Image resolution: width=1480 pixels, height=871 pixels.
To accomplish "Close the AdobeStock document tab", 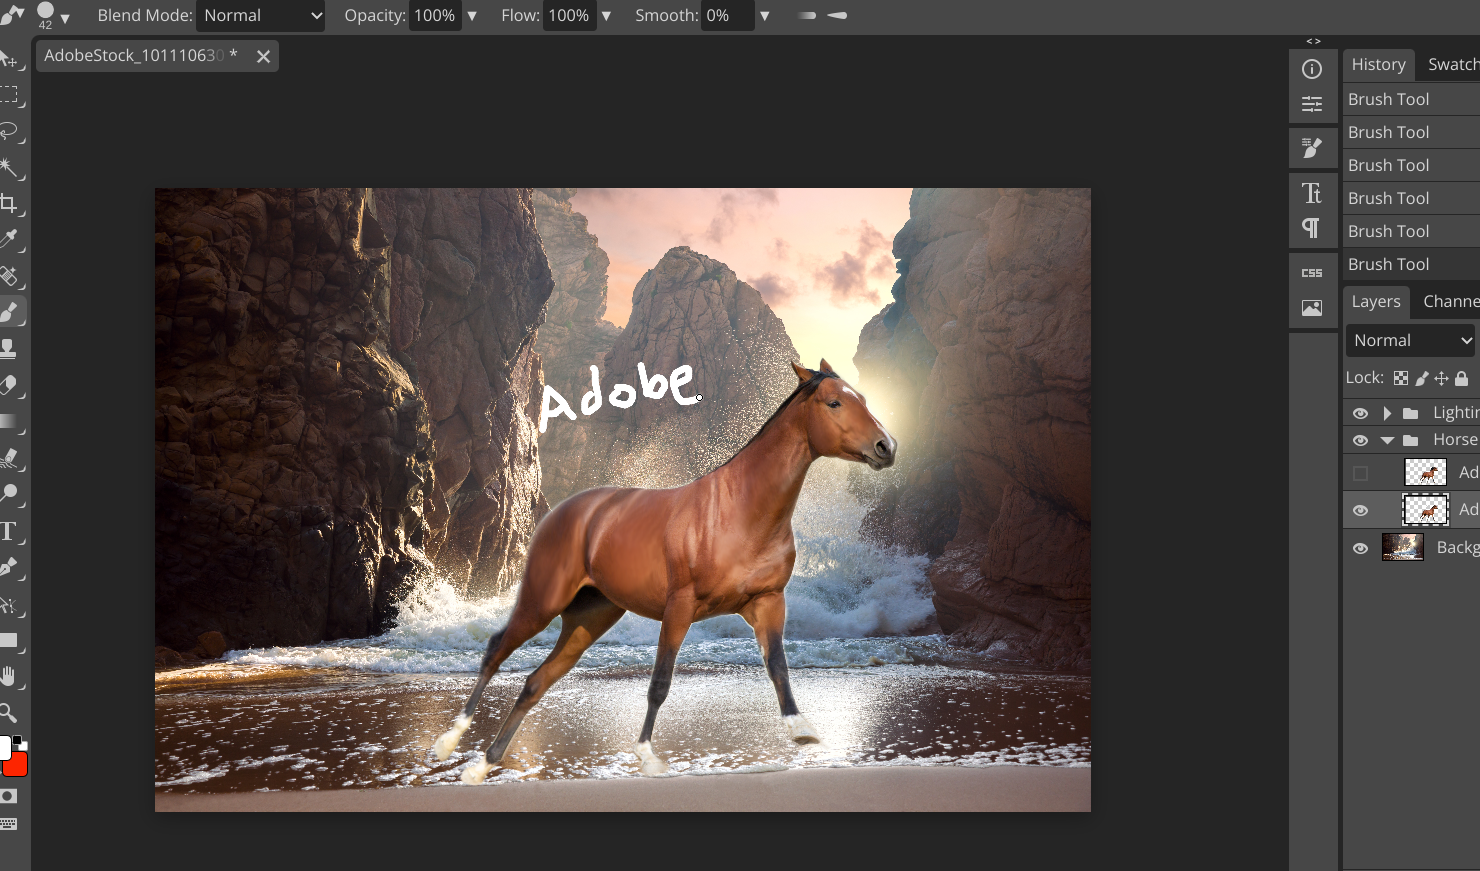I will (263, 57).
